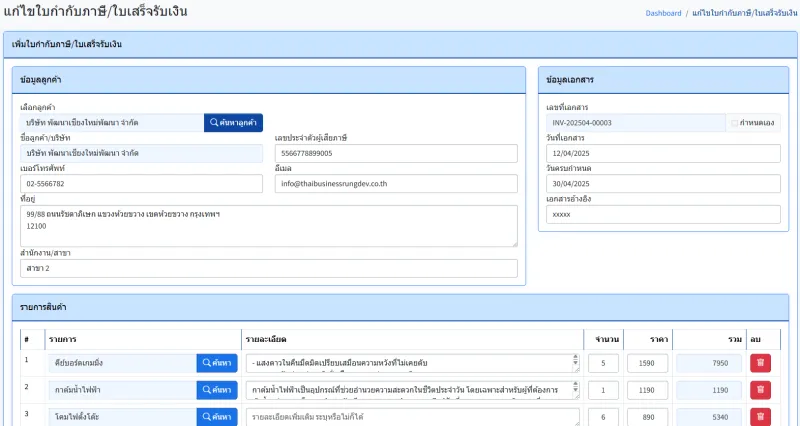Go to Dashboard breadcrumb link
Viewport: 800px width, 426px height.
pos(663,13)
